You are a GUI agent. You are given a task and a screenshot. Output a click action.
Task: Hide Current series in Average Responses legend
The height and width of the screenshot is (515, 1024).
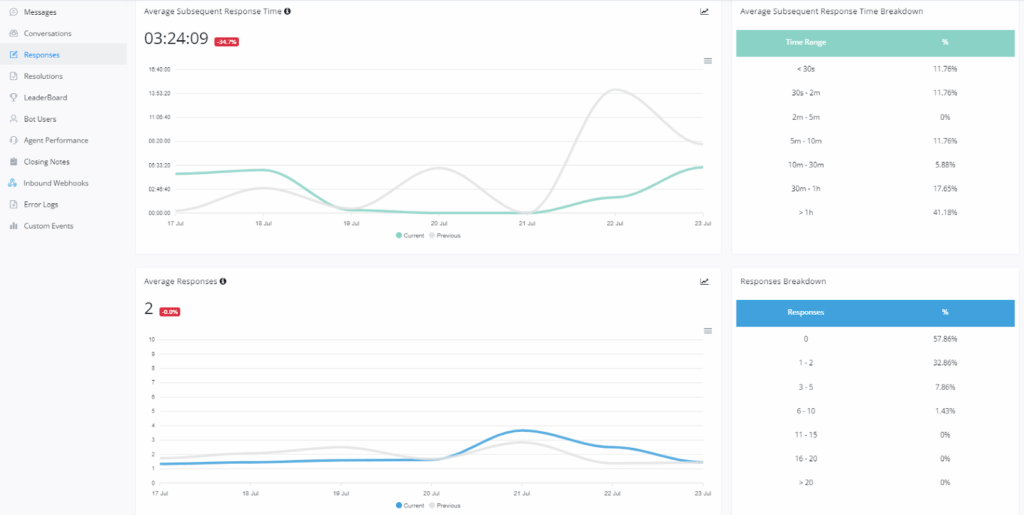(x=410, y=506)
